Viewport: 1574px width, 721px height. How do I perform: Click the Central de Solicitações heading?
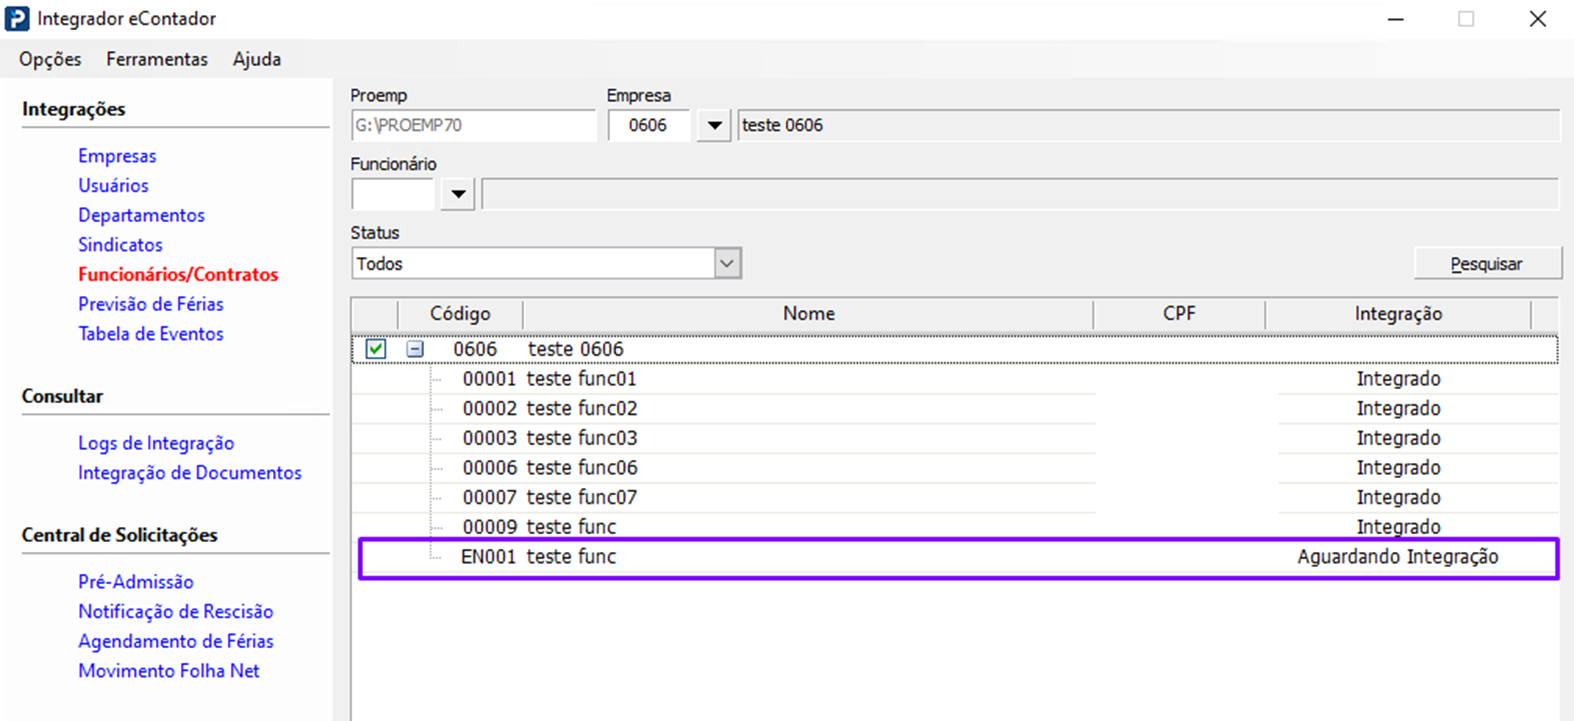click(120, 535)
